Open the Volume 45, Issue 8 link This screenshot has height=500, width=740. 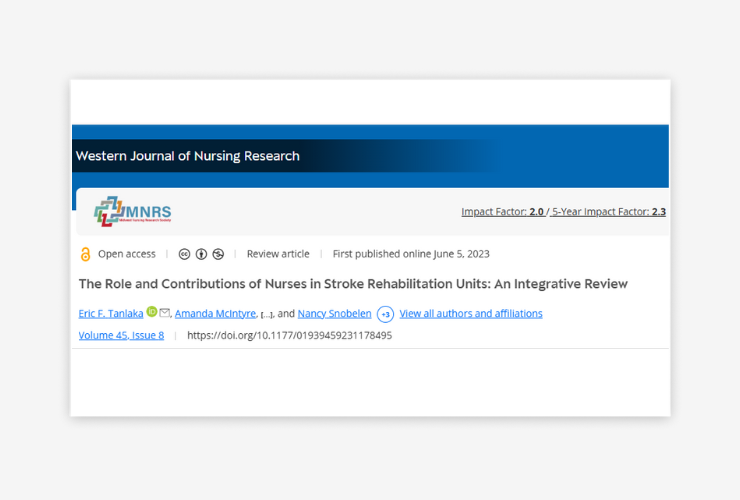(x=121, y=335)
